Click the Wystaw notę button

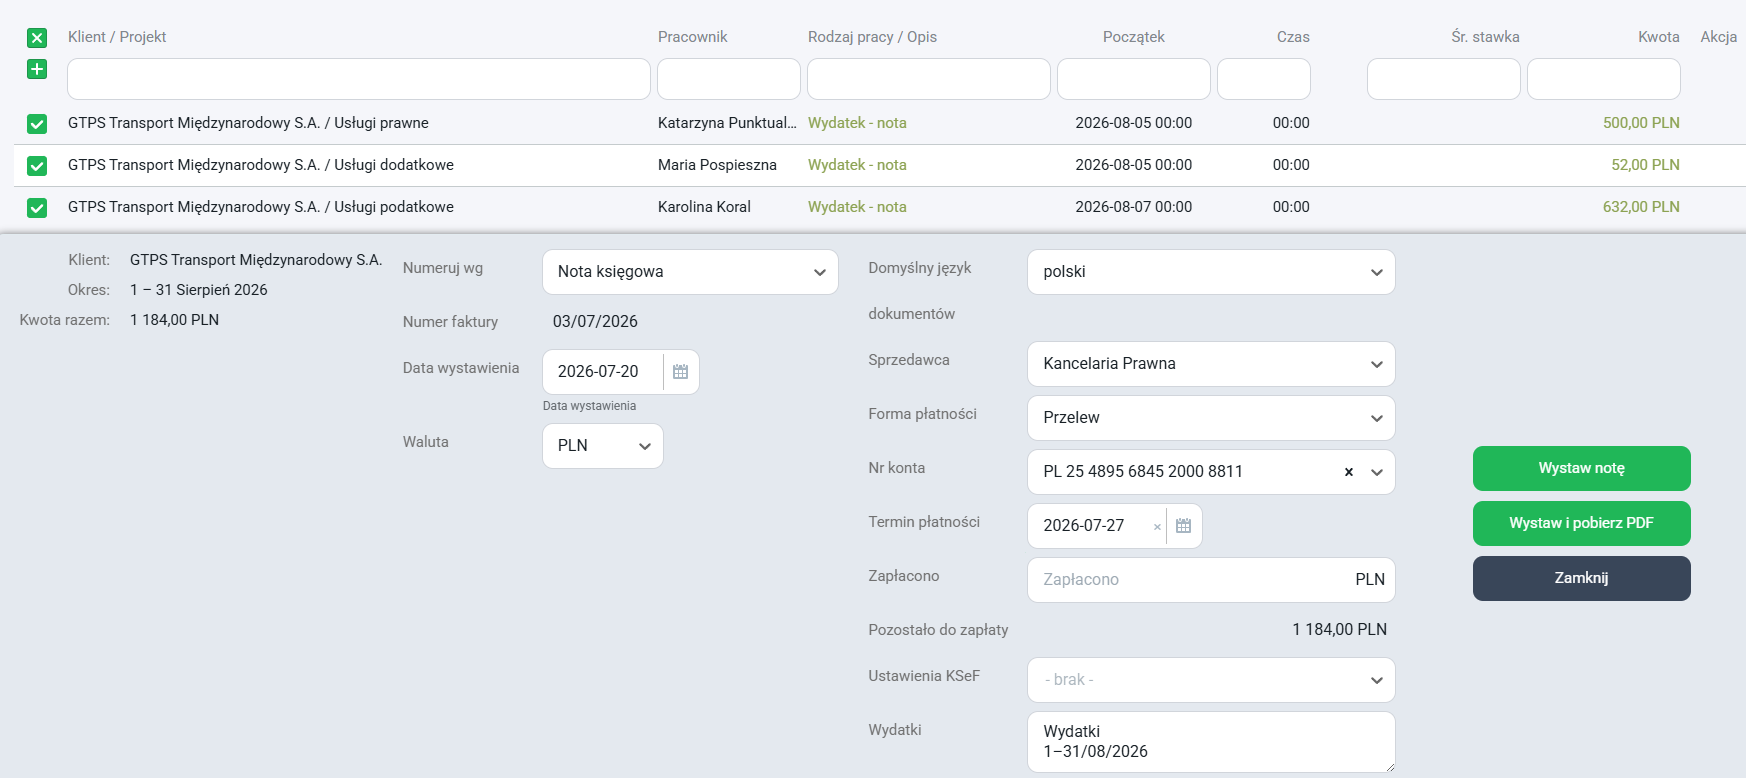pos(1582,468)
